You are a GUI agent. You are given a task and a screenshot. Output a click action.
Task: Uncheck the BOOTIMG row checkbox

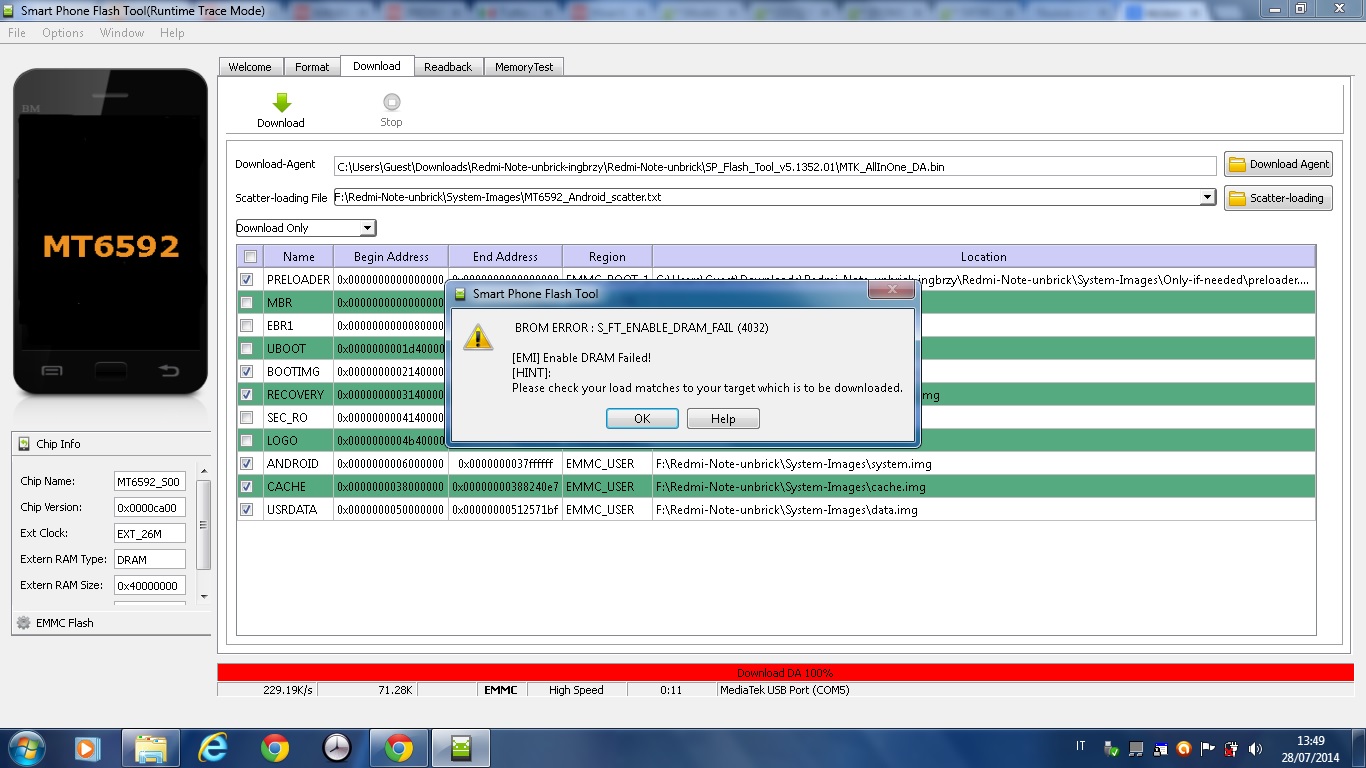click(x=246, y=372)
